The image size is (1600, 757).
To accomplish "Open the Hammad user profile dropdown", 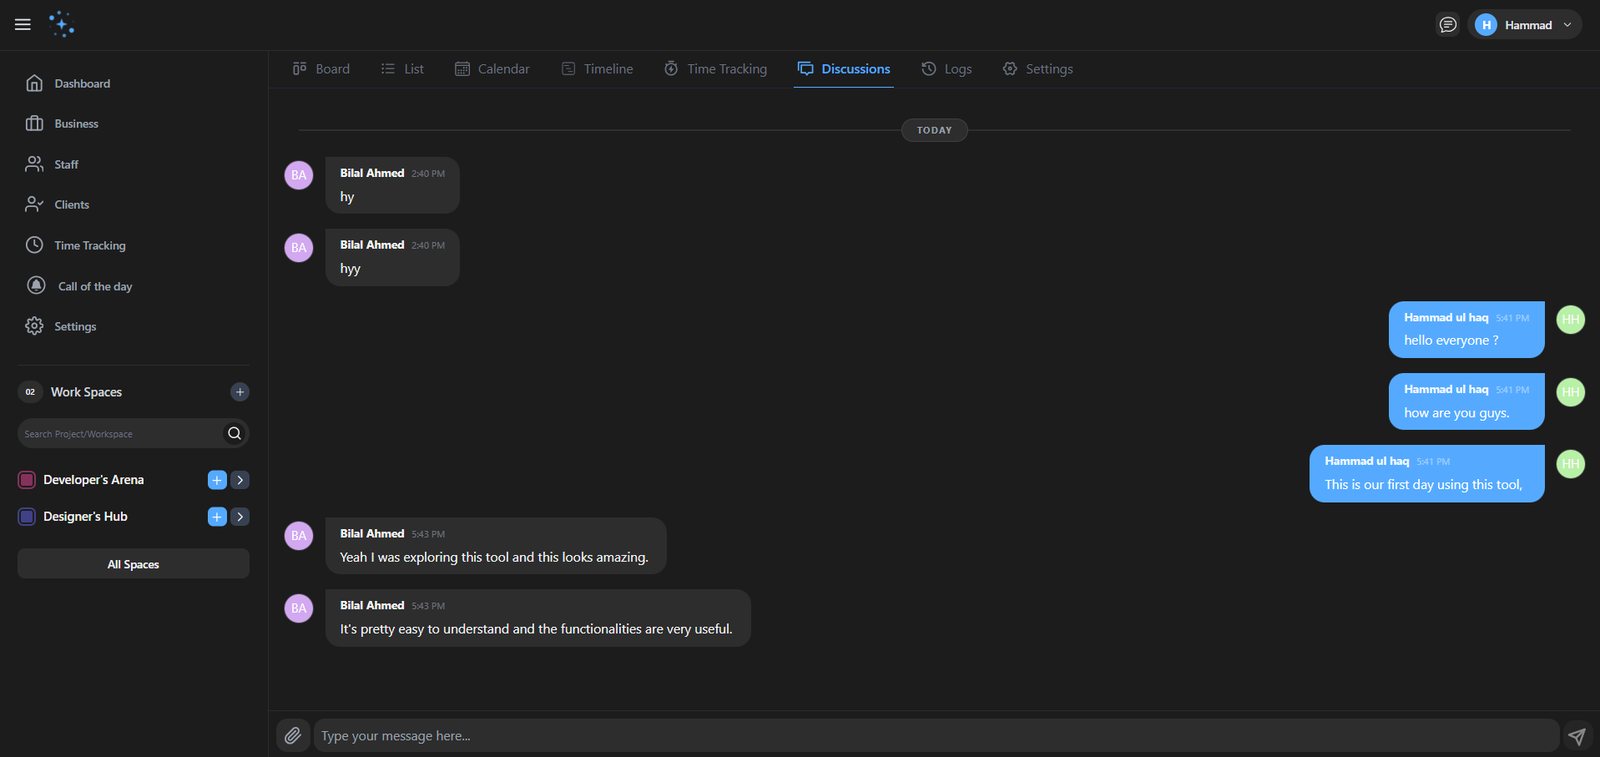I will tap(1524, 25).
